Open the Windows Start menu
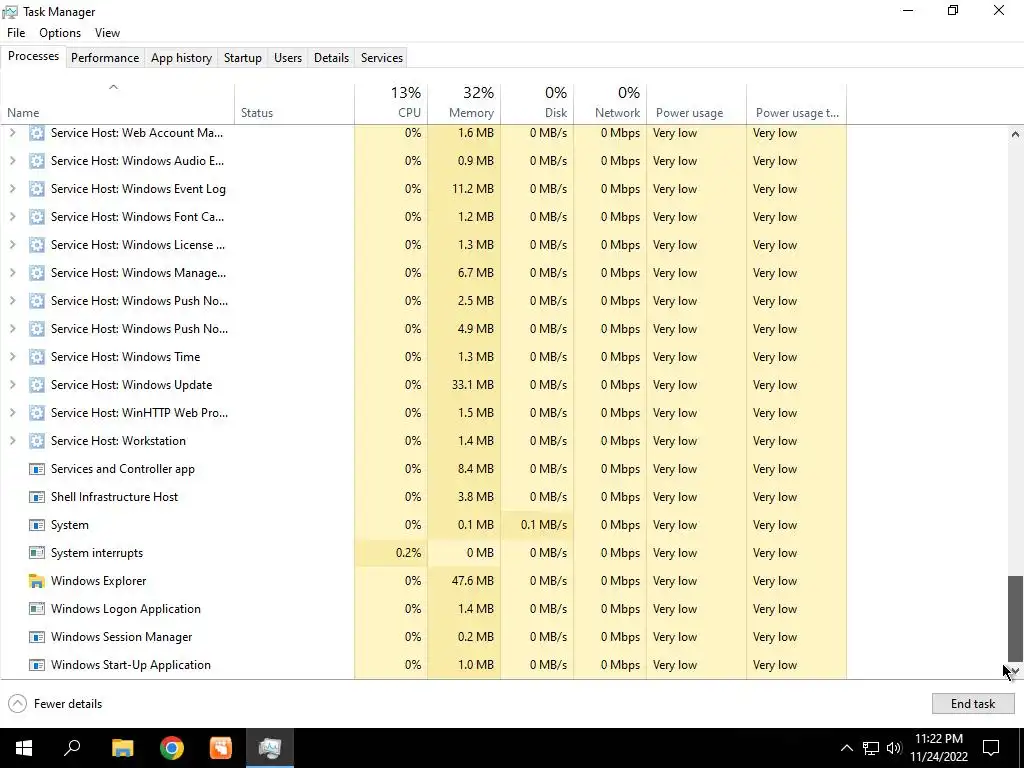 (x=24, y=748)
